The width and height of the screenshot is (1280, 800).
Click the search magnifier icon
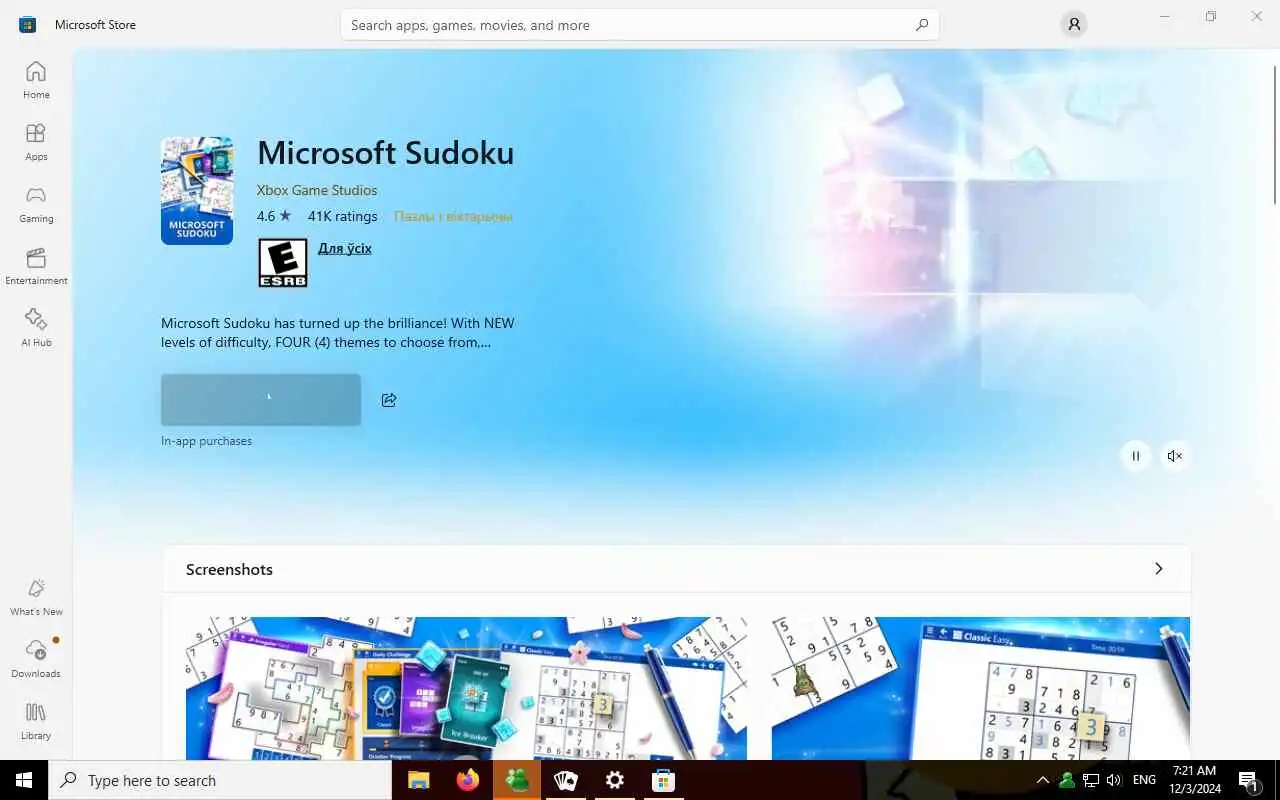pos(921,25)
